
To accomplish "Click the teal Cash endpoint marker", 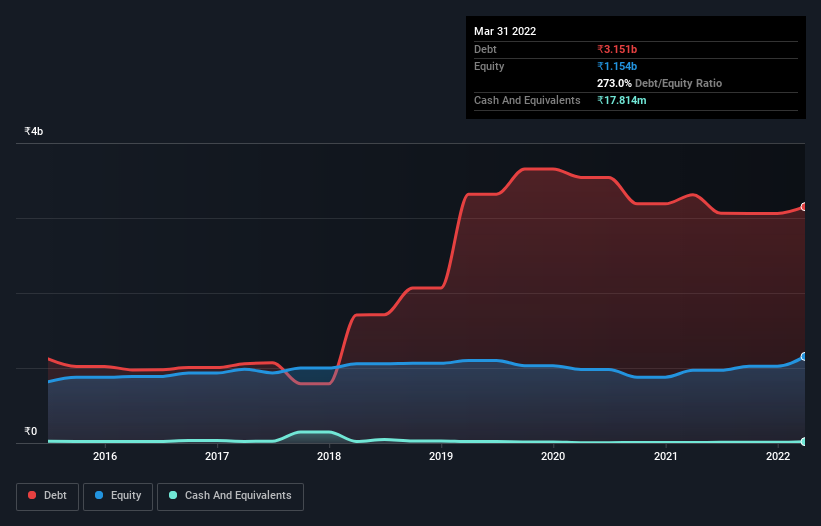I will pyautogui.click(x=804, y=442).
